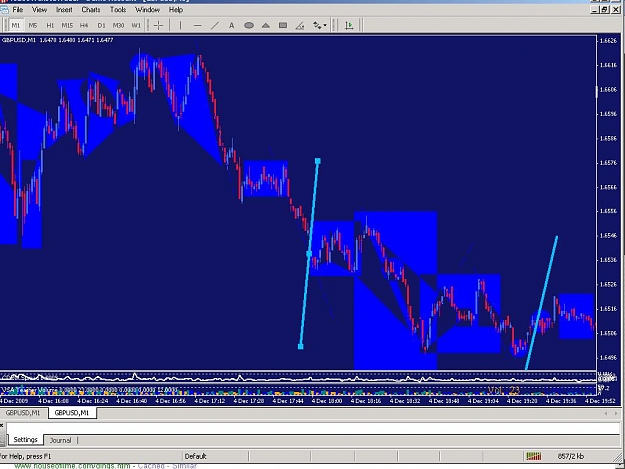Click the Vol: 23 label in indicator window

504,390
